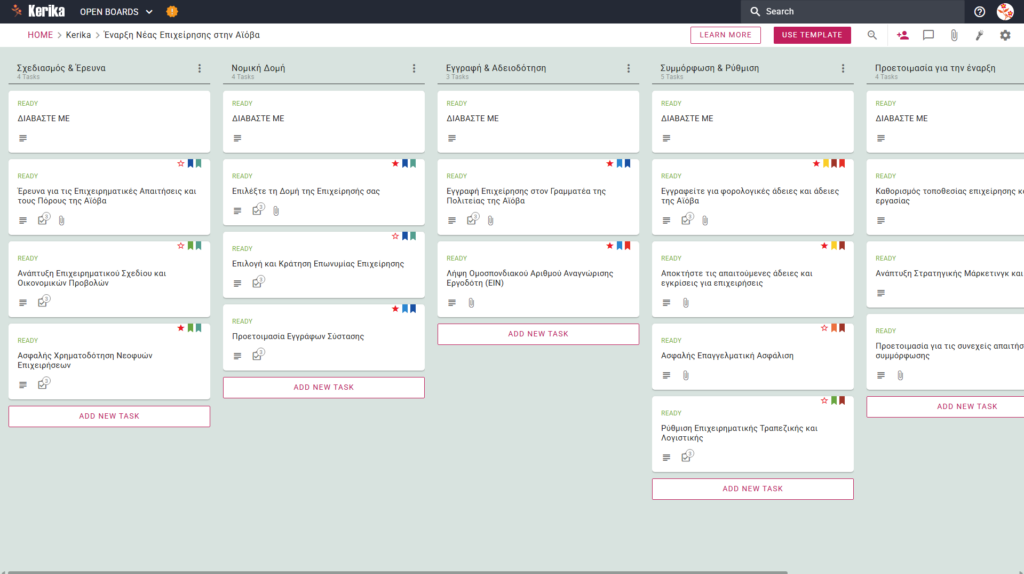This screenshot has width=1024, height=574.
Task: Open the board chat icon
Action: click(928, 35)
